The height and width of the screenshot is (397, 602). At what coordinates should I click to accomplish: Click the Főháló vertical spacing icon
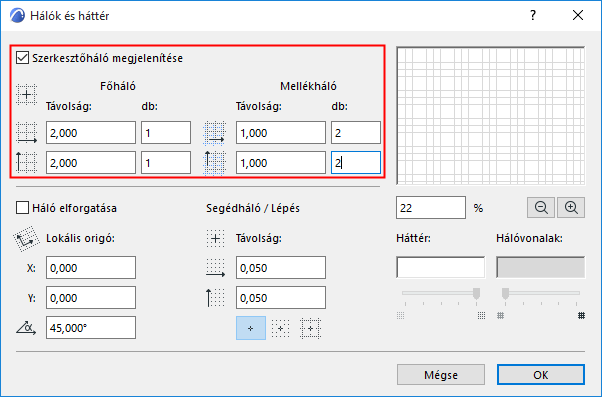coord(26,162)
